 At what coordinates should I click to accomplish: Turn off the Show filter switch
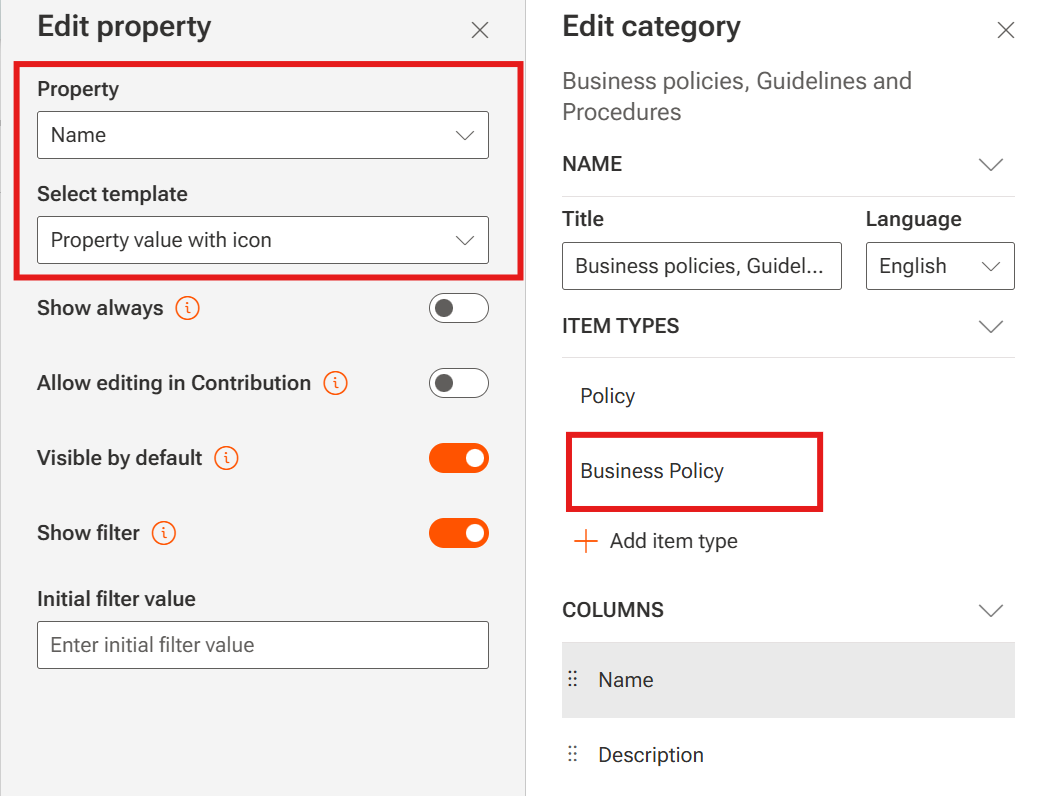point(458,533)
